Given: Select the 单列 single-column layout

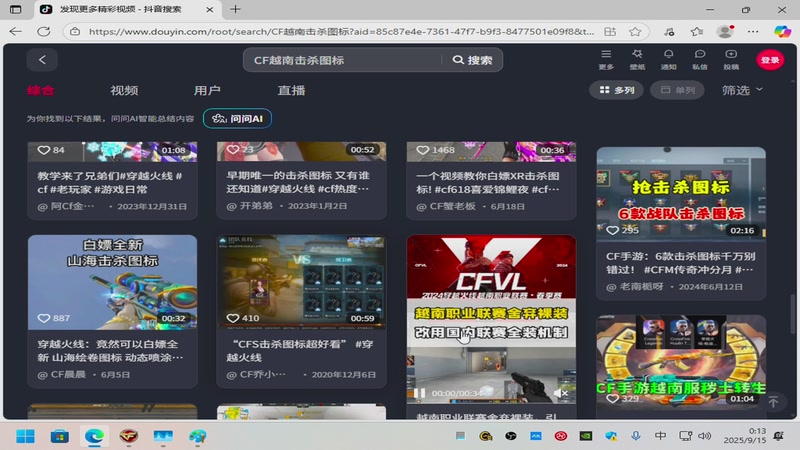Looking at the screenshot, I should (x=677, y=90).
